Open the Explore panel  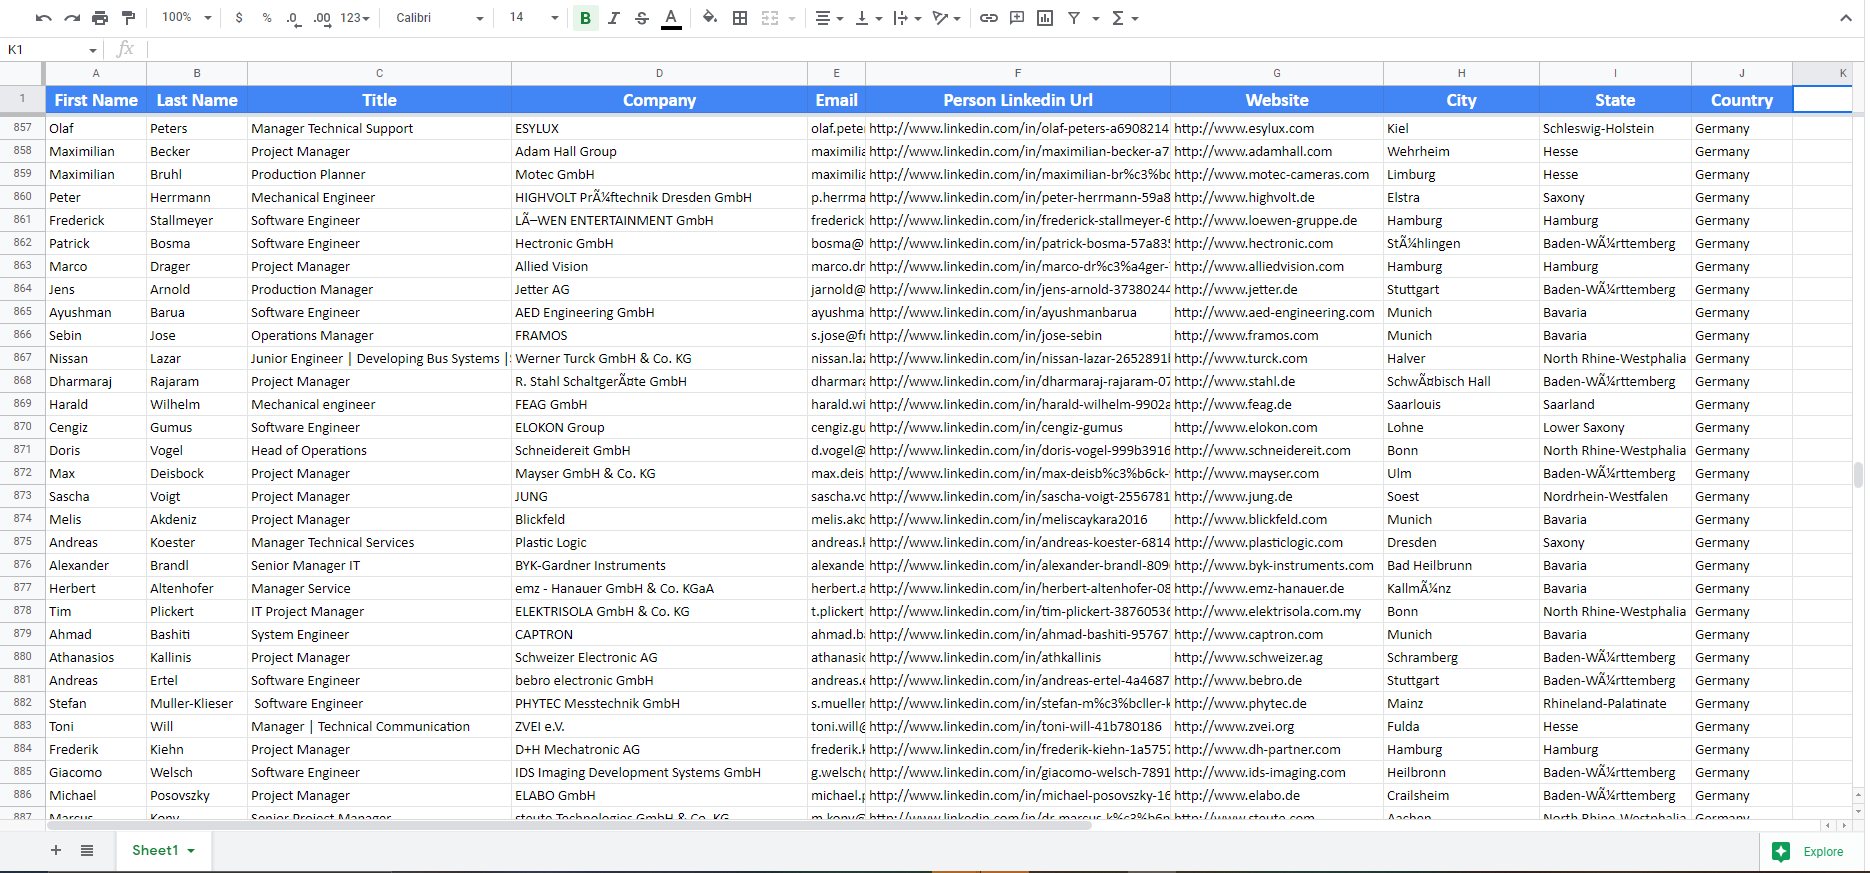1810,851
